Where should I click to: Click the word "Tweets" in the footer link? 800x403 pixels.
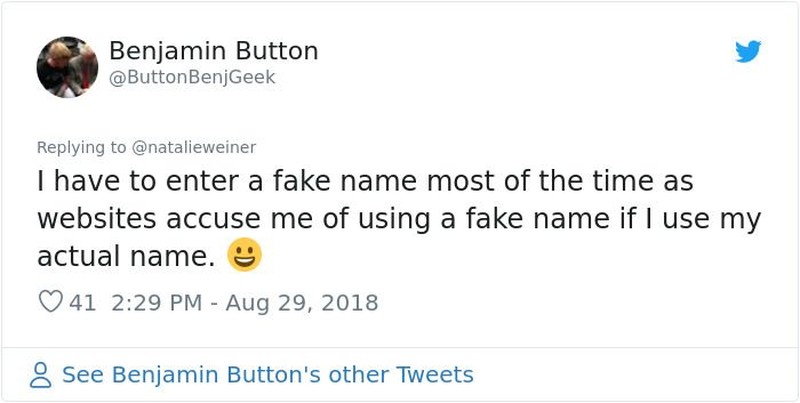tap(434, 375)
